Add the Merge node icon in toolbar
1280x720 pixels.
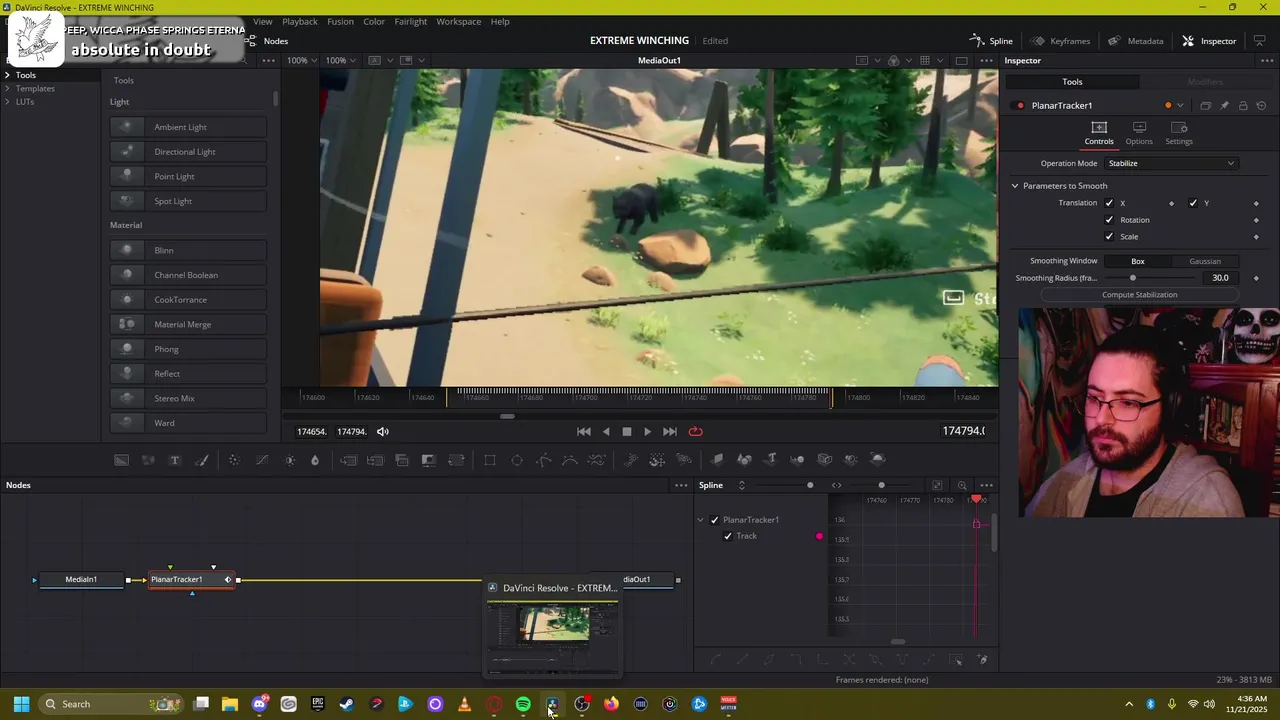pos(348,460)
